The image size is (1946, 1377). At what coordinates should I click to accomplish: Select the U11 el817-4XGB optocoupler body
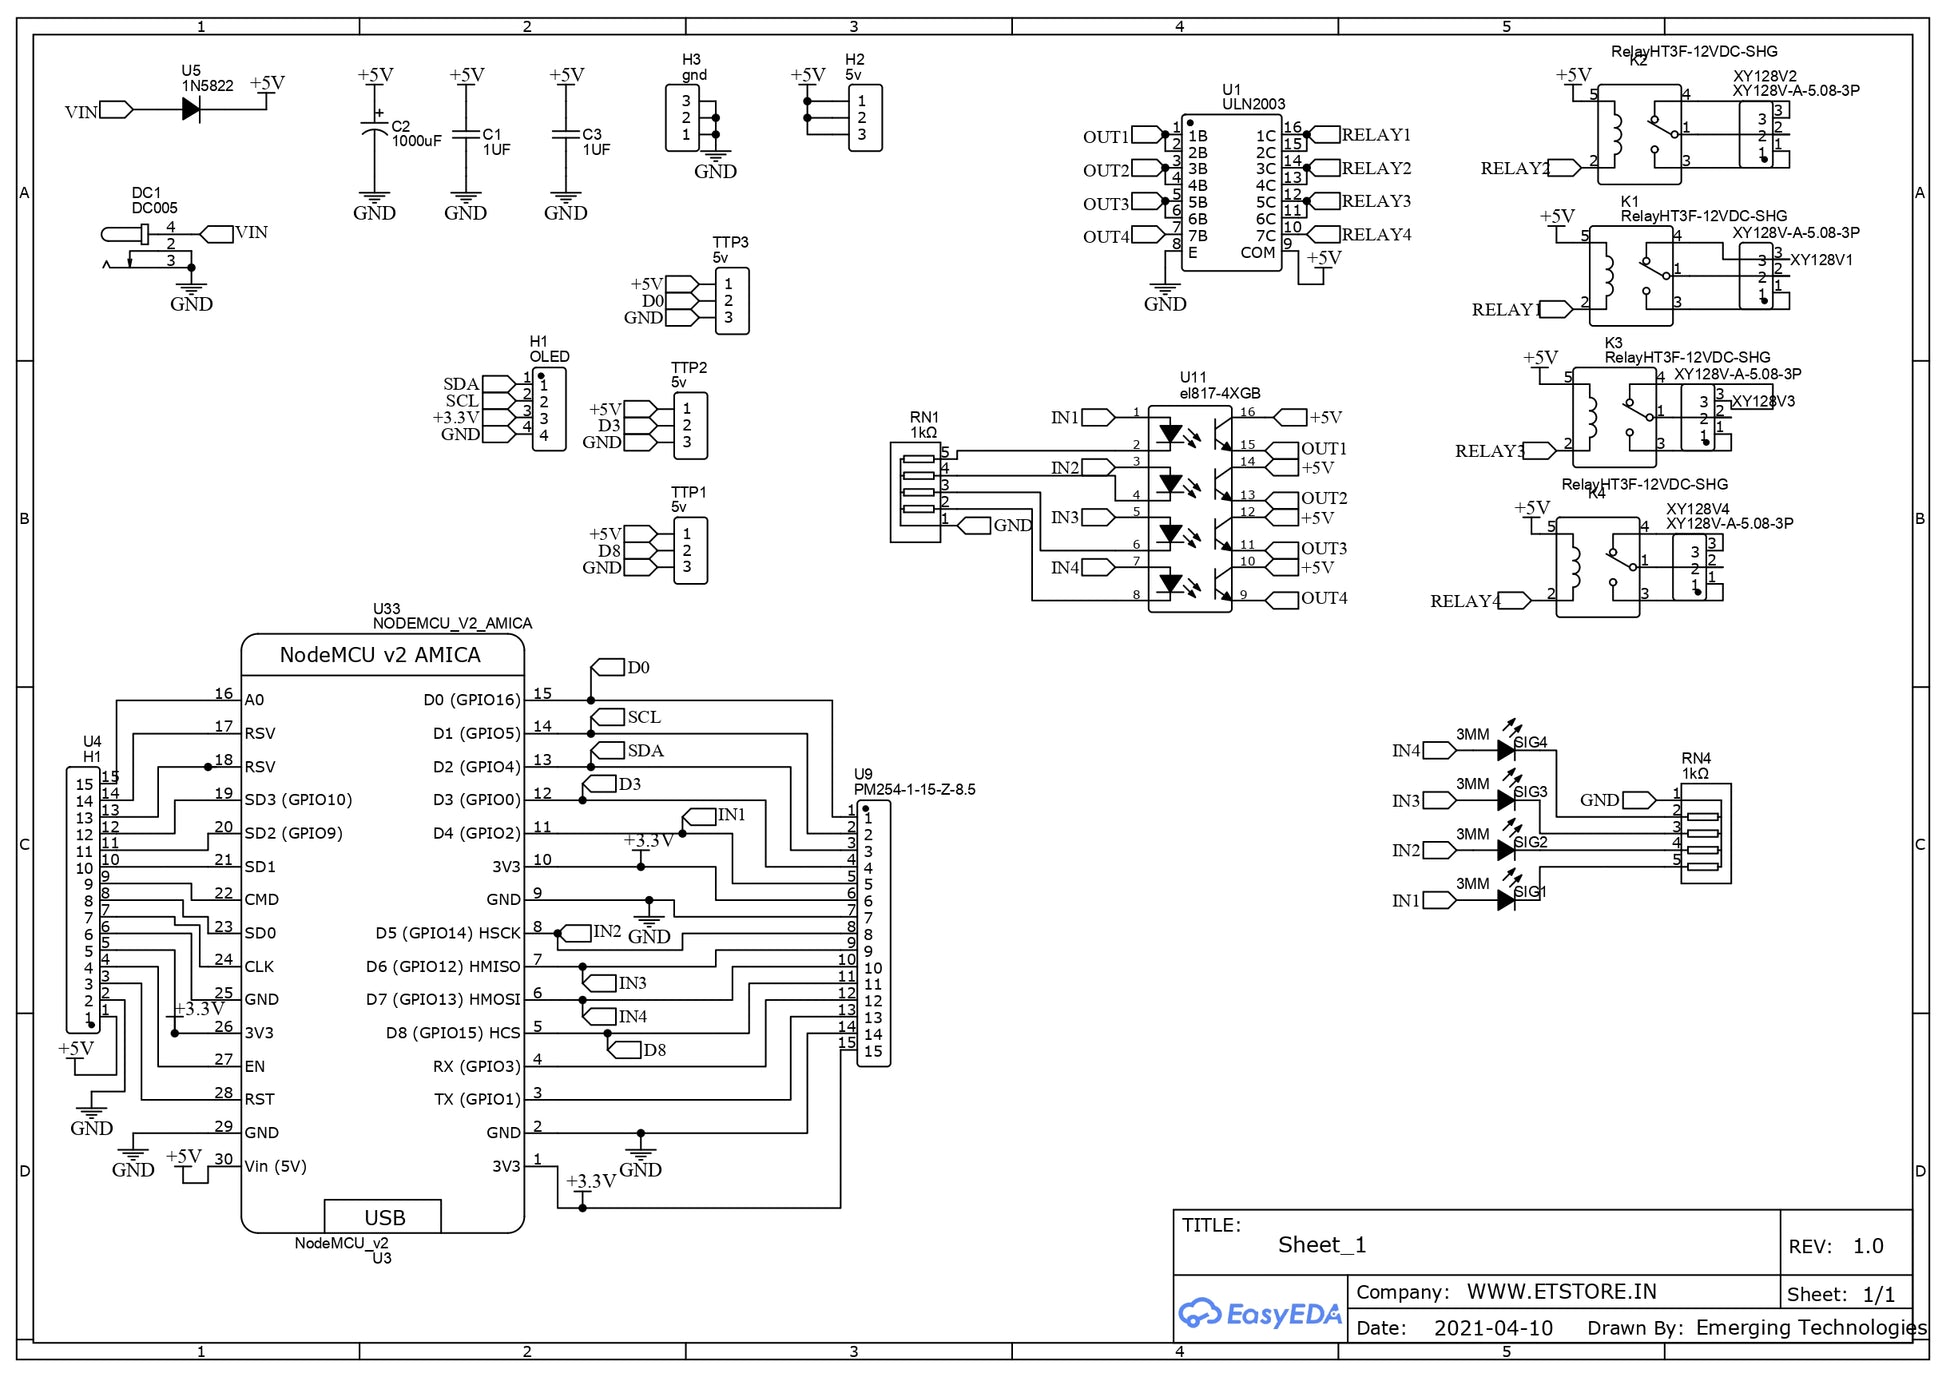[x=1189, y=508]
